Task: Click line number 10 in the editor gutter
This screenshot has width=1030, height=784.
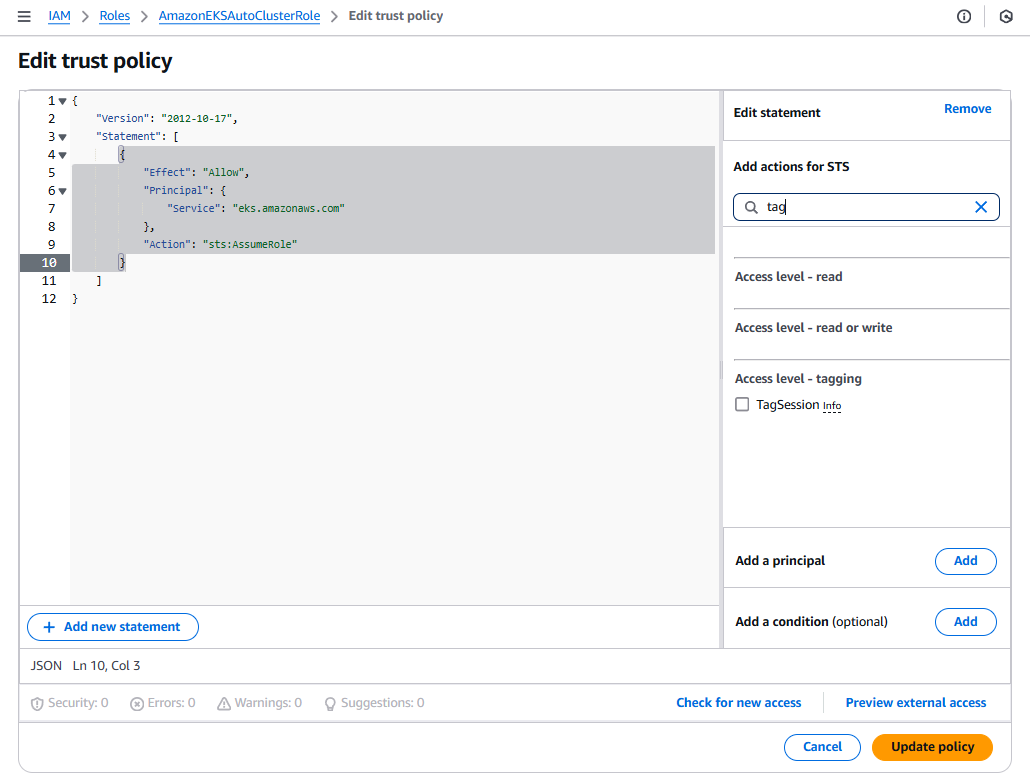Action: click(49, 263)
